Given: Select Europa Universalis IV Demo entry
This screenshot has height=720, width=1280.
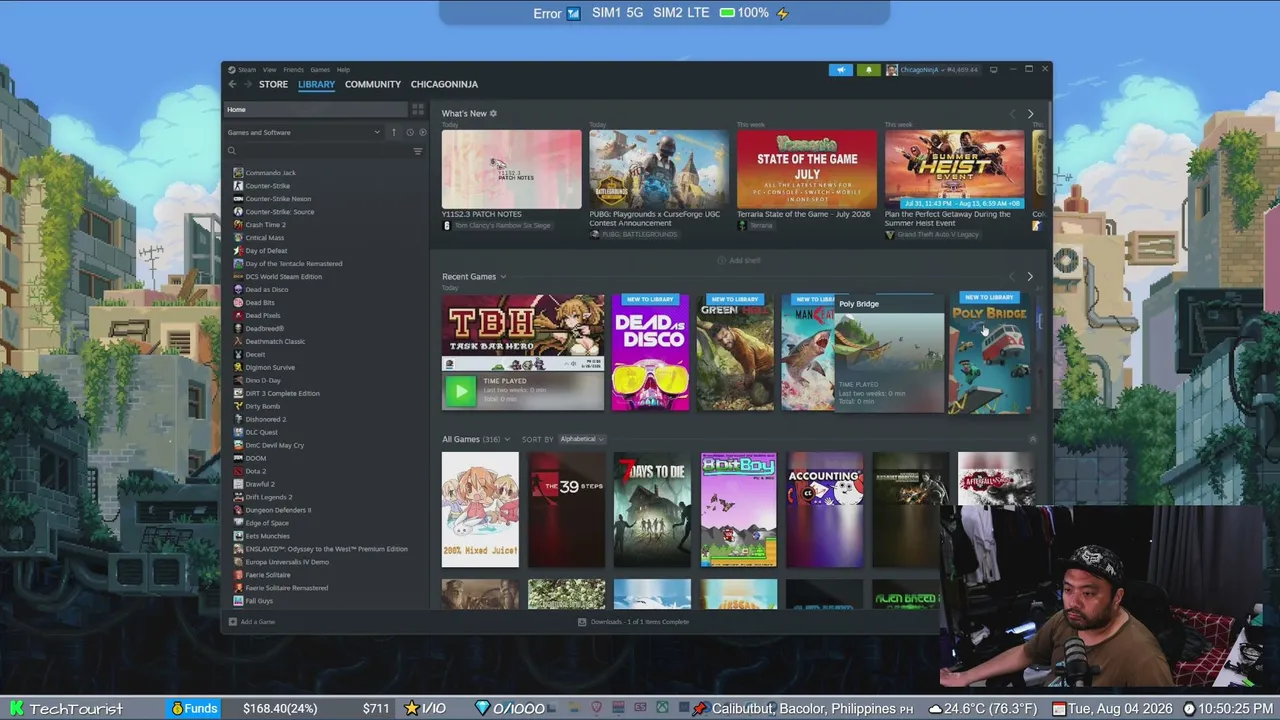Looking at the screenshot, I should (287, 562).
